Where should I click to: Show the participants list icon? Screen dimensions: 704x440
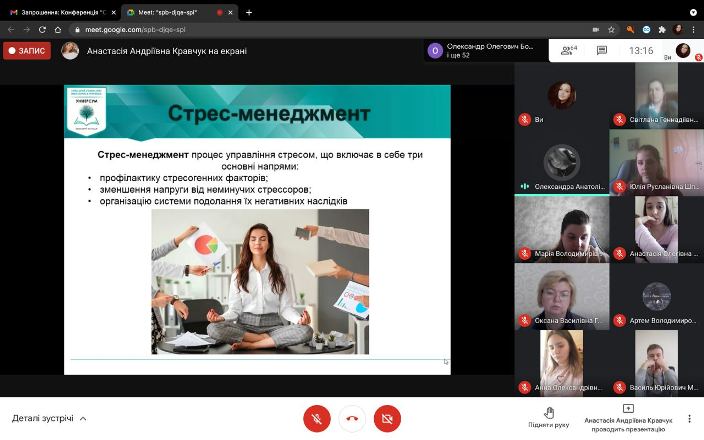pyautogui.click(x=569, y=50)
